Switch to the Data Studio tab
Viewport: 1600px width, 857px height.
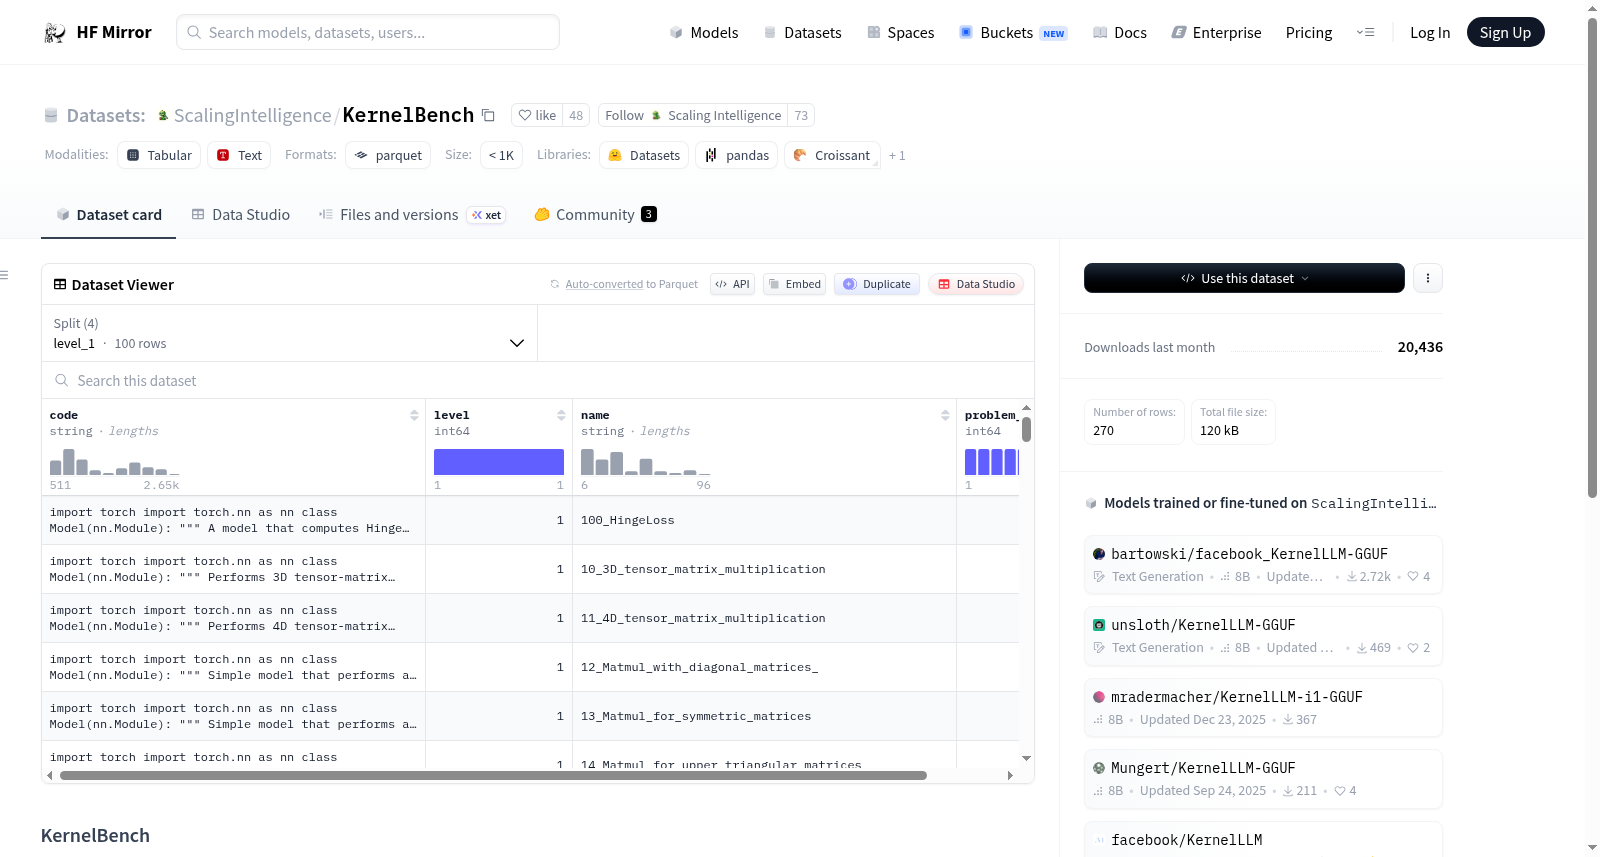[241, 214]
